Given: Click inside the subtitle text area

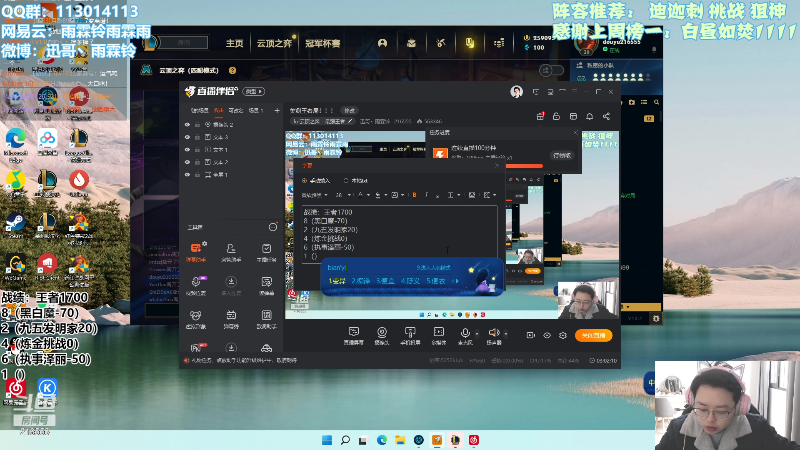Looking at the screenshot, I should [399, 234].
